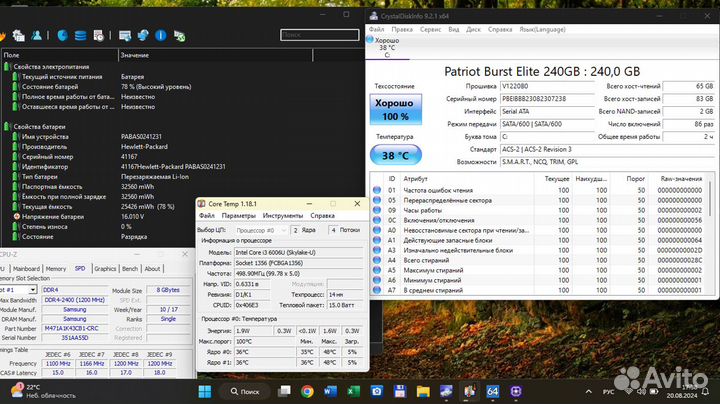Click the volume speaker icon in system tray
The image size is (720, 404).
(641, 392)
